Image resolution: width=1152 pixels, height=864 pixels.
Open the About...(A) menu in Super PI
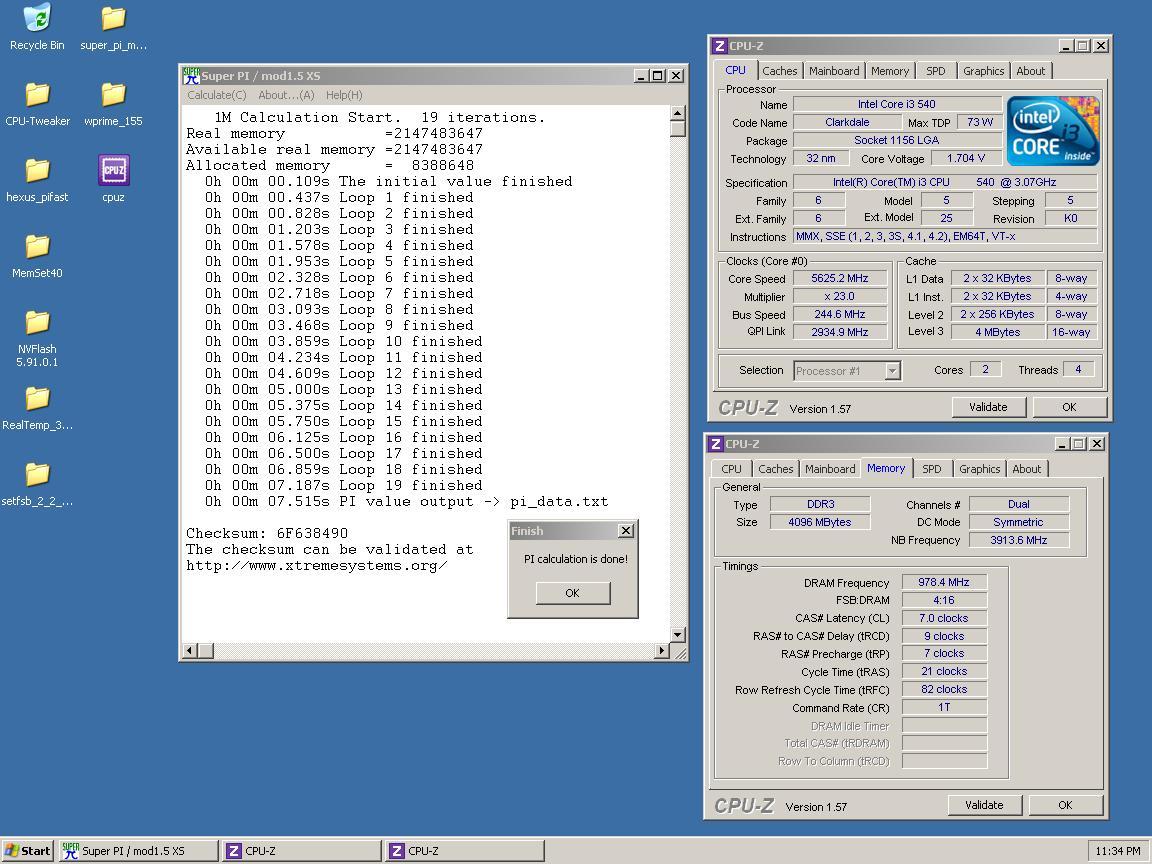[286, 96]
